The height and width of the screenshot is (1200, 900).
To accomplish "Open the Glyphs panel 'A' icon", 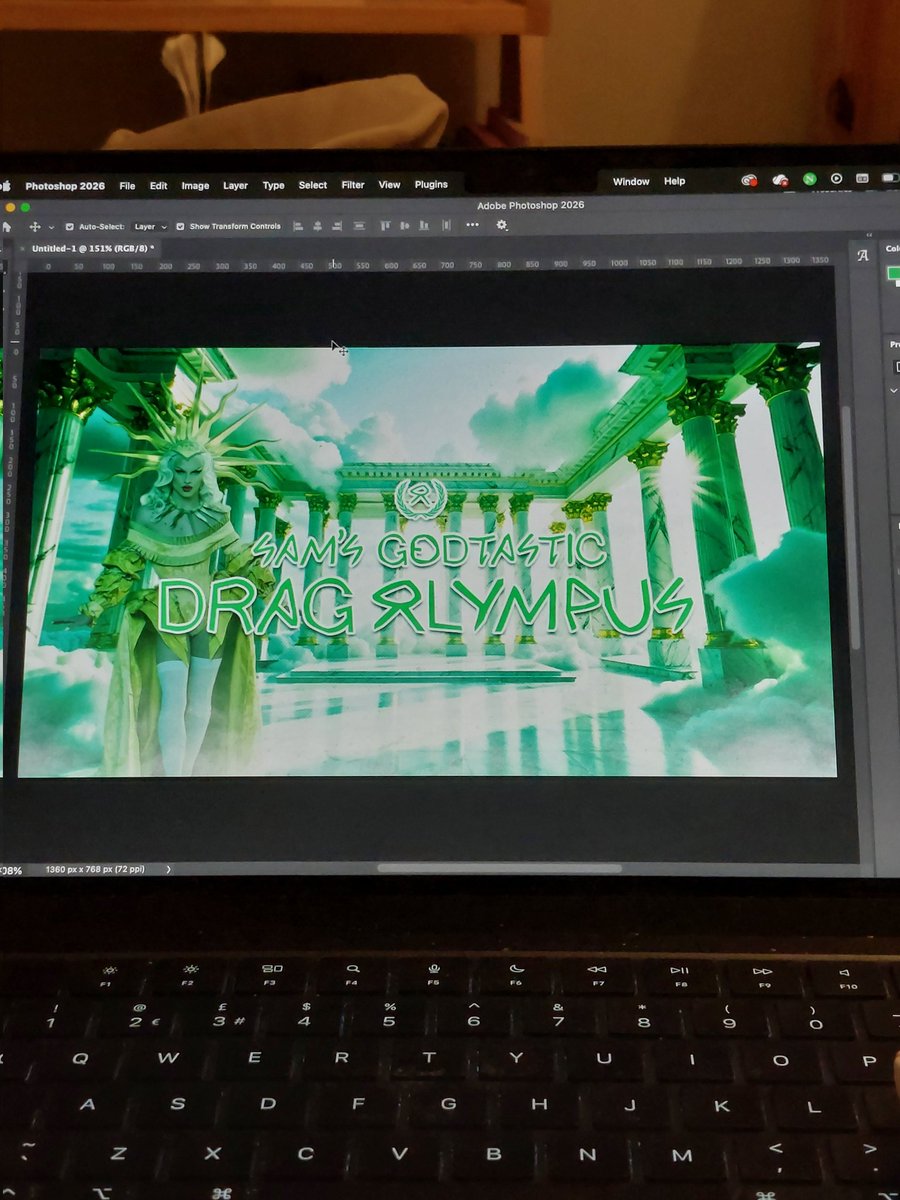I will click(x=863, y=256).
